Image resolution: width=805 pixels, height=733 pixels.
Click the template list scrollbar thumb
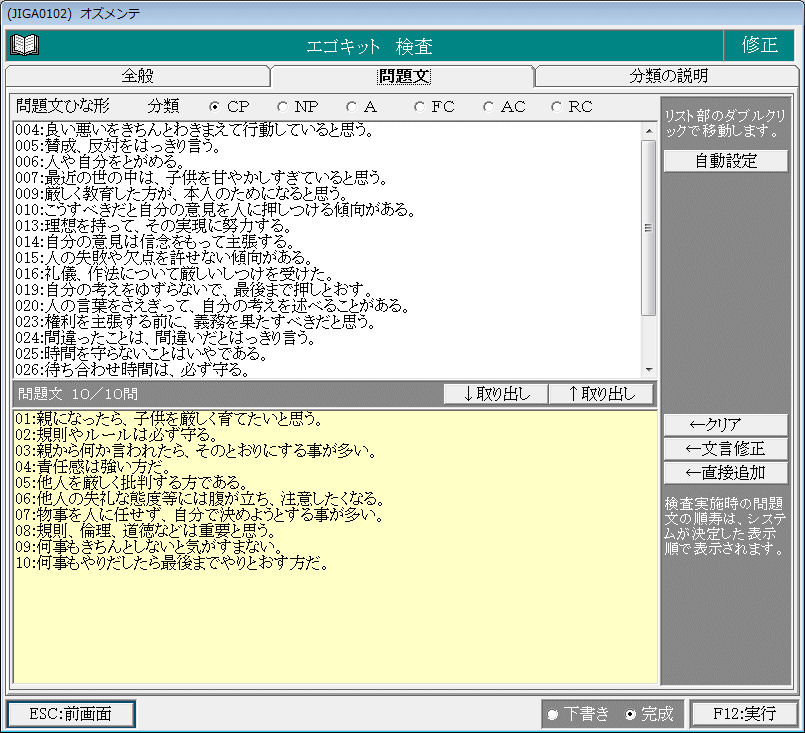tap(649, 228)
